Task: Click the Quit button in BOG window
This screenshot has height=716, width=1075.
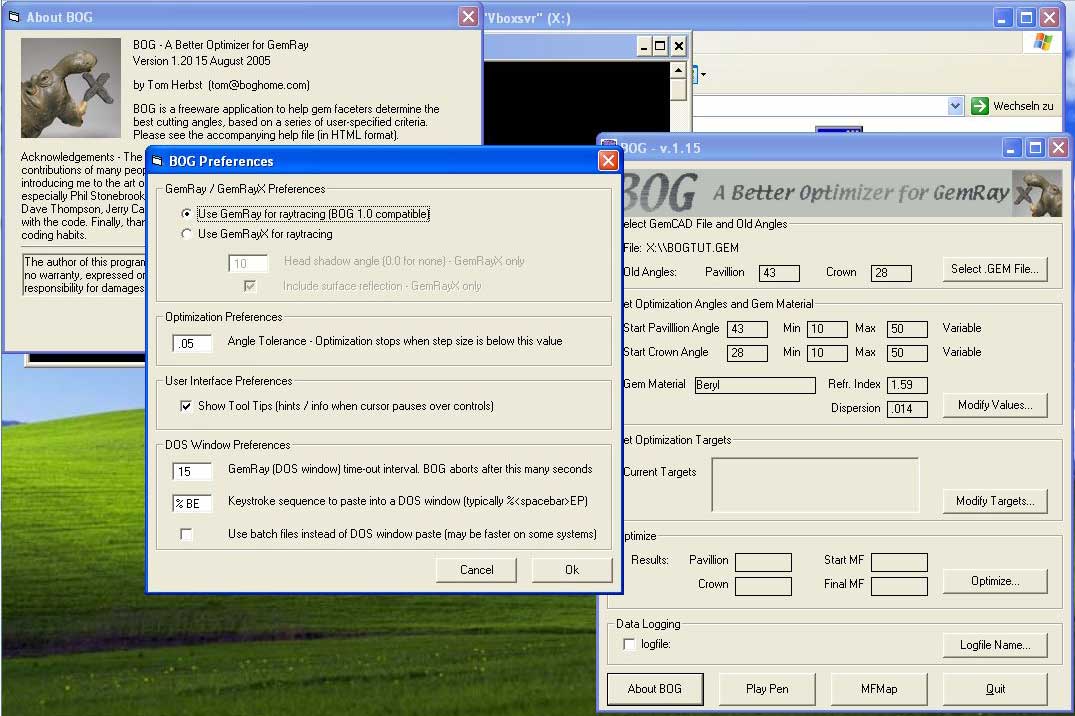Action: click(x=995, y=689)
